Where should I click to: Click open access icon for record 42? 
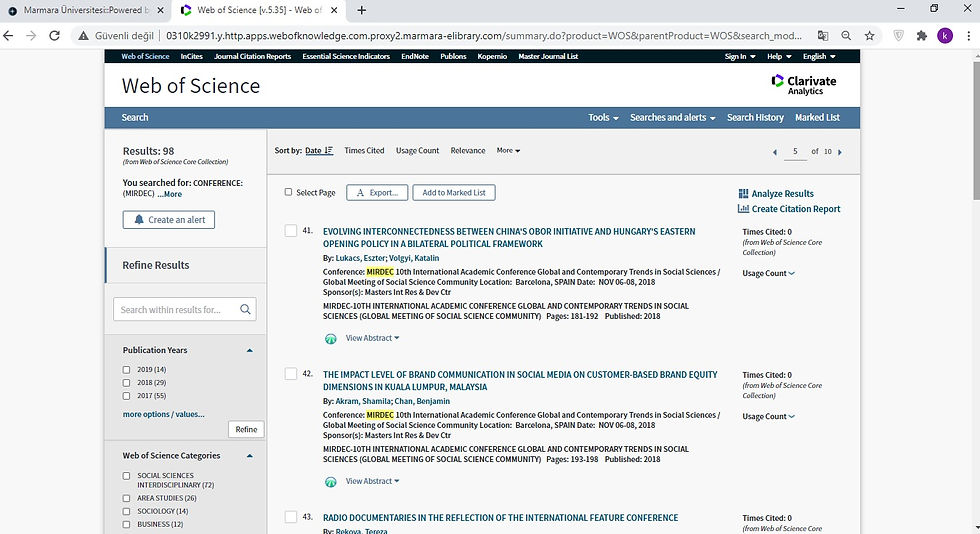(x=331, y=481)
